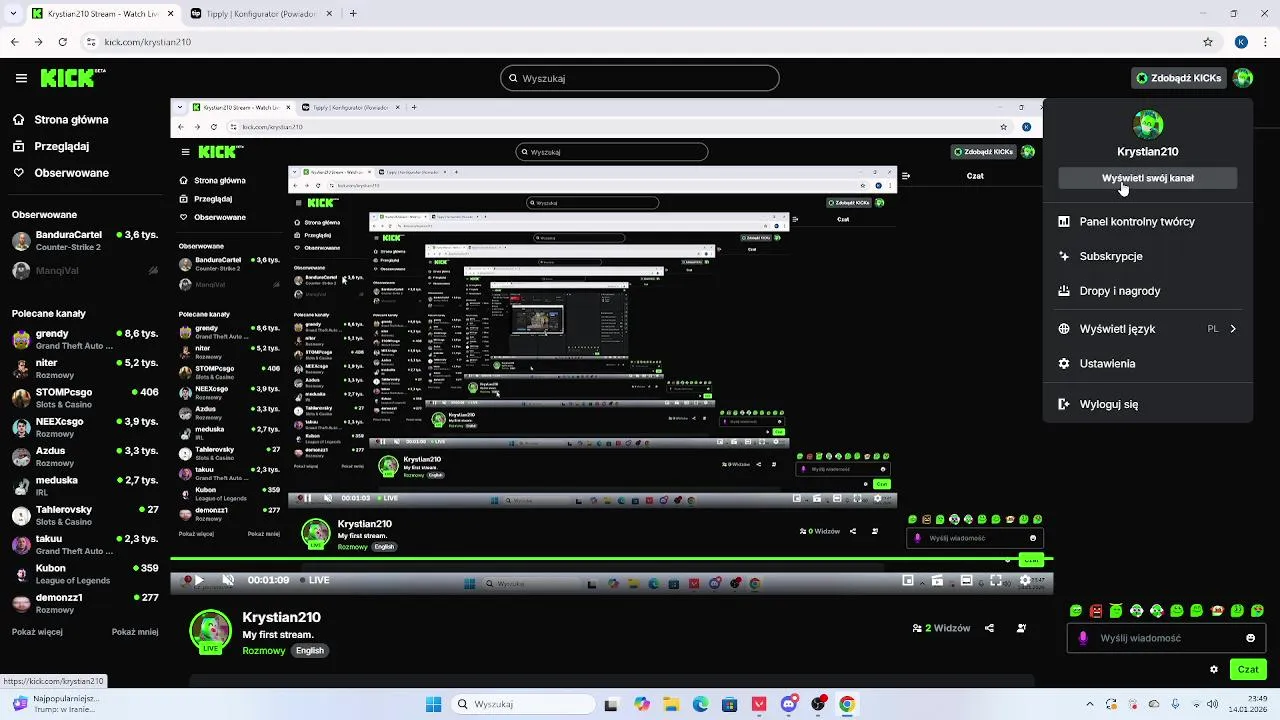1280x720 pixels.
Task: Open Microsoft Edge from taskbar
Action: point(700,704)
